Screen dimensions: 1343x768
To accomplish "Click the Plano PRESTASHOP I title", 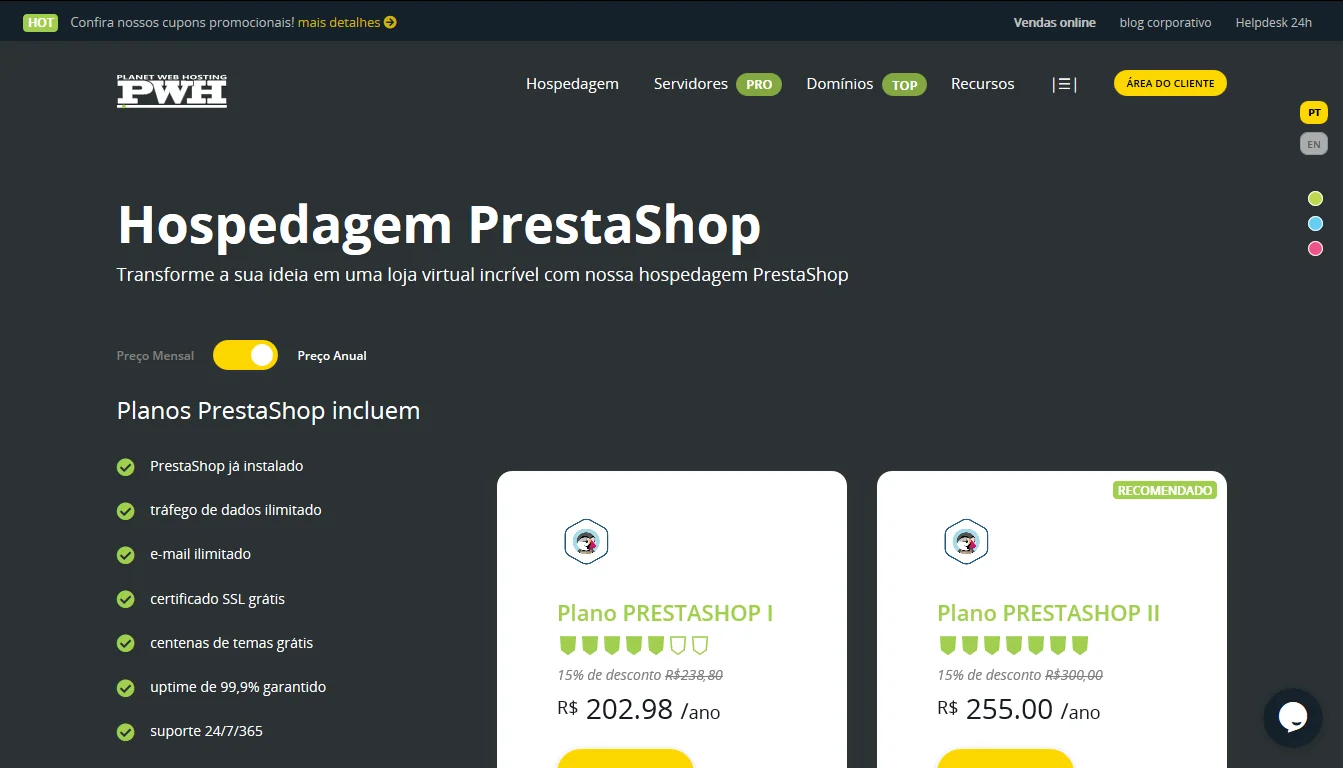I will point(665,613).
